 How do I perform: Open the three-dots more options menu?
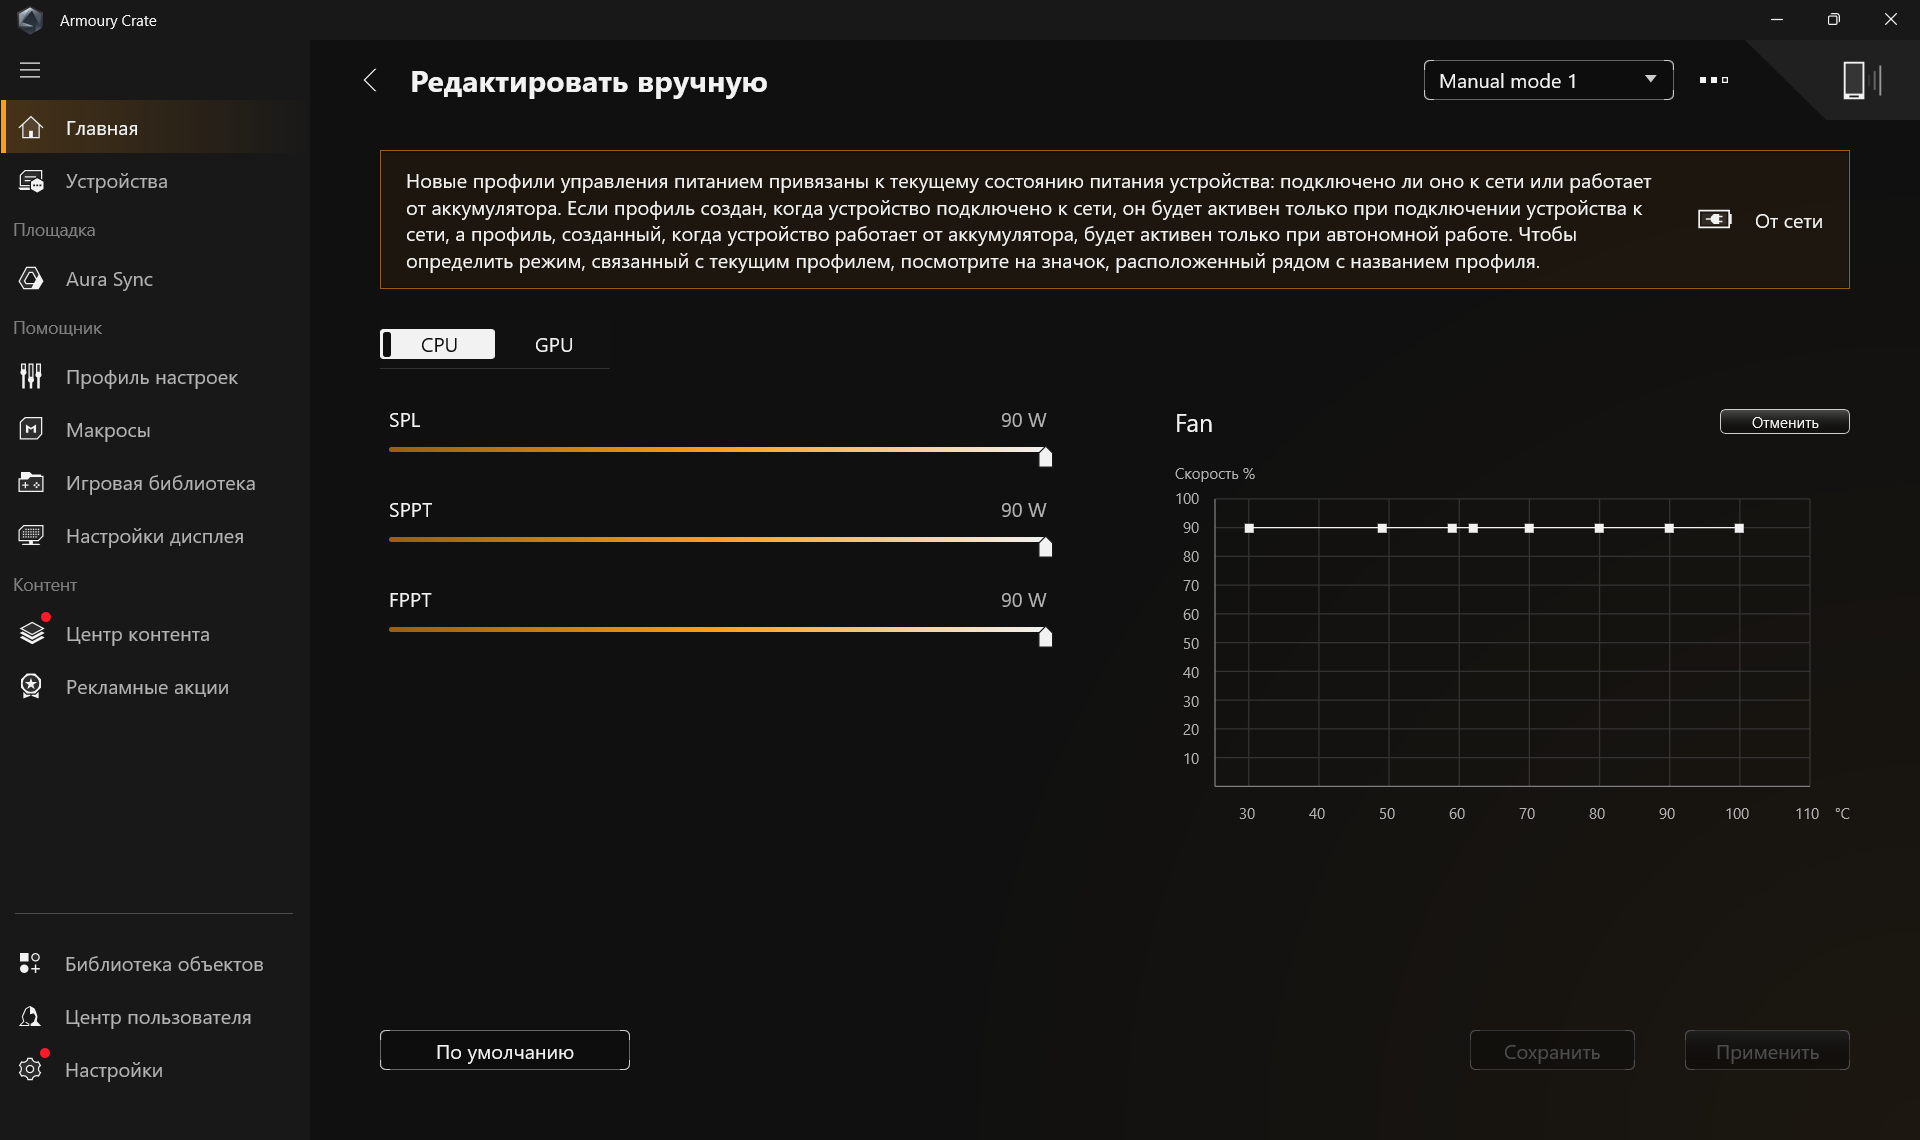(1713, 80)
